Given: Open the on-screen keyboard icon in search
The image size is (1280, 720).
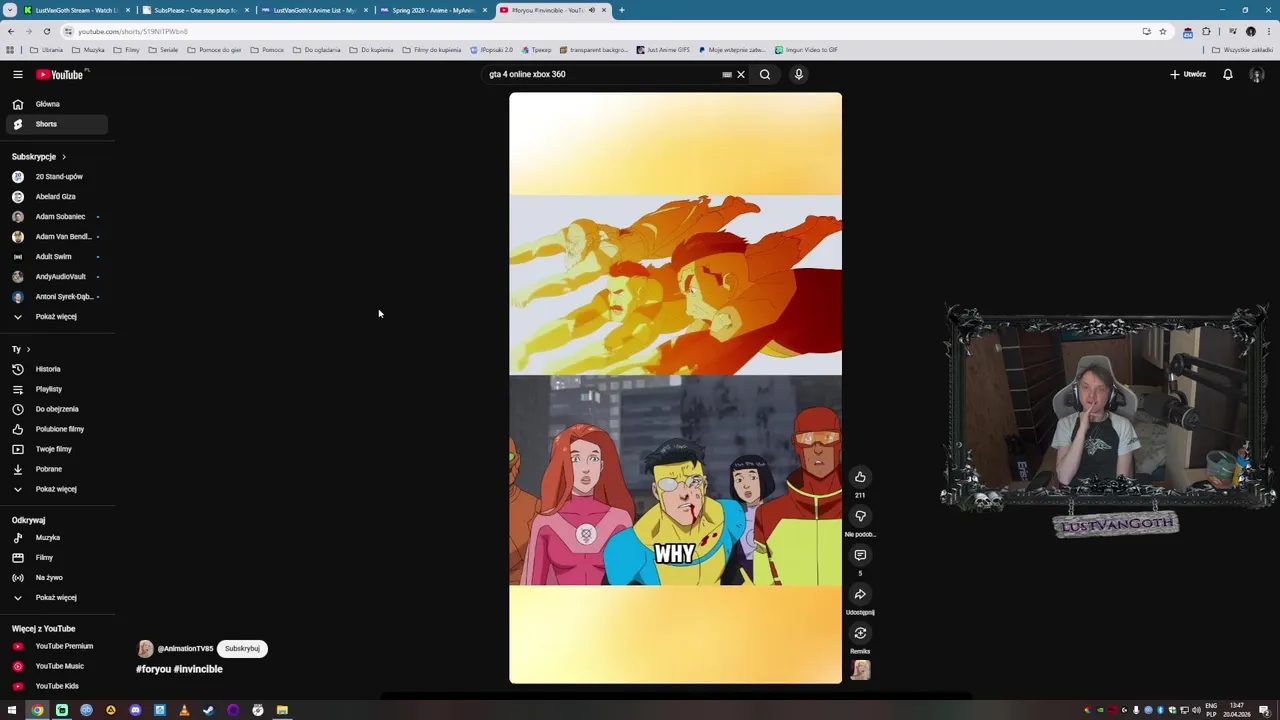Looking at the screenshot, I should (x=727, y=74).
